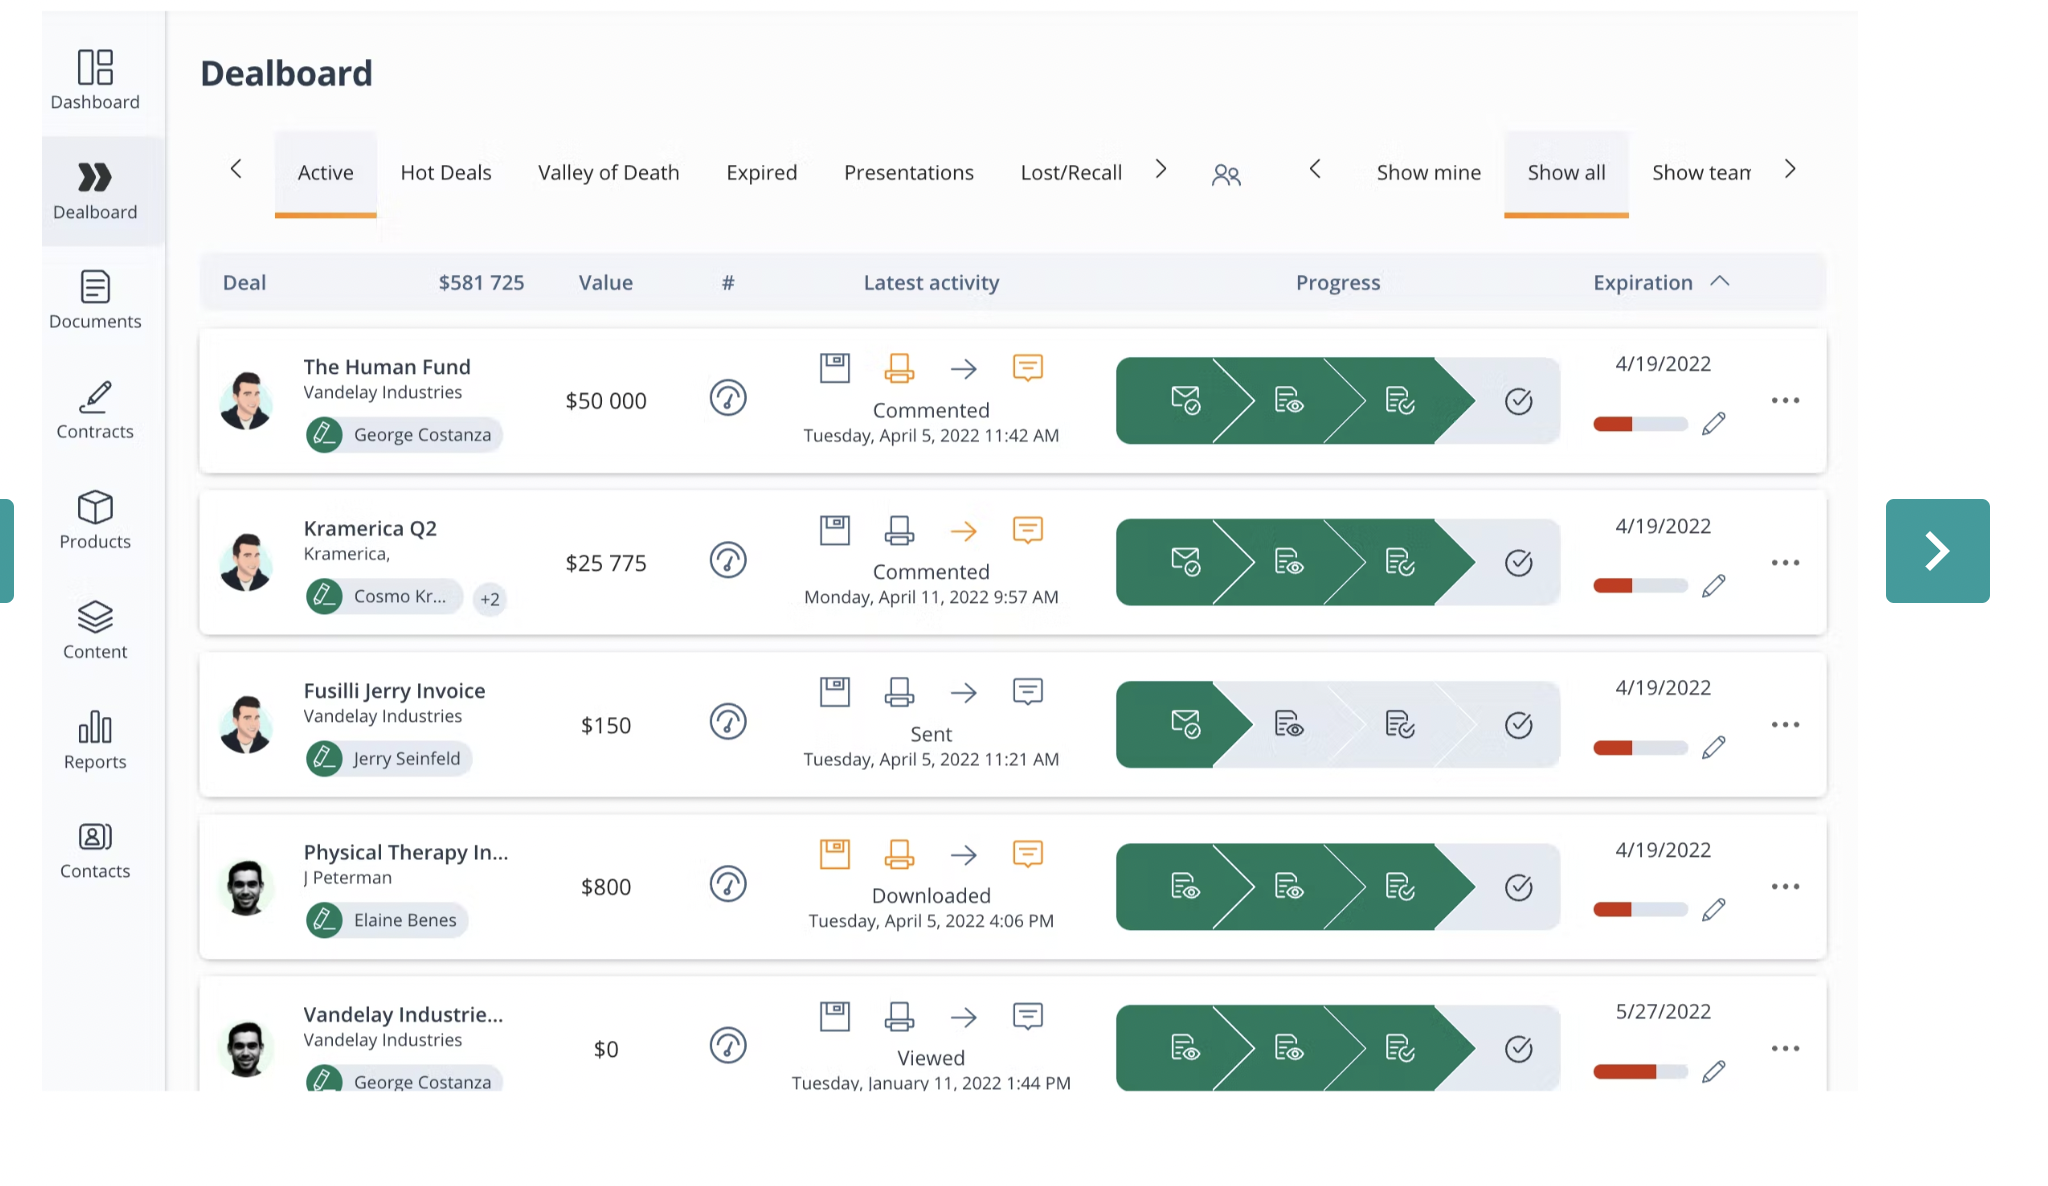Viewport: 2048px width, 1186px height.
Task: Edit expiration of The Human Fund
Action: tap(1714, 424)
